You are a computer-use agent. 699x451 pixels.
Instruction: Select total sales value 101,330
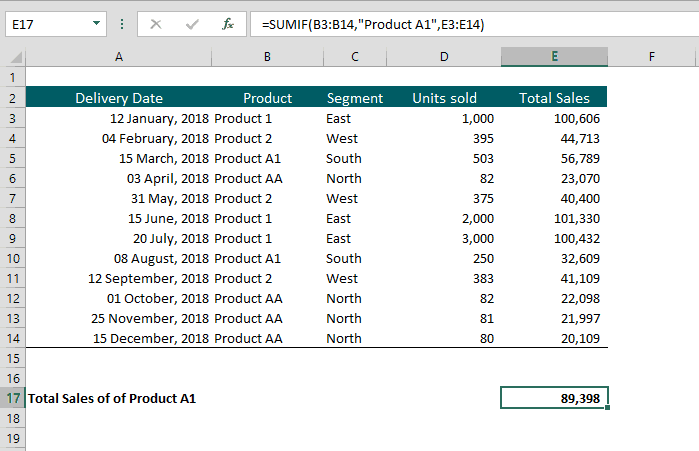tap(554, 218)
